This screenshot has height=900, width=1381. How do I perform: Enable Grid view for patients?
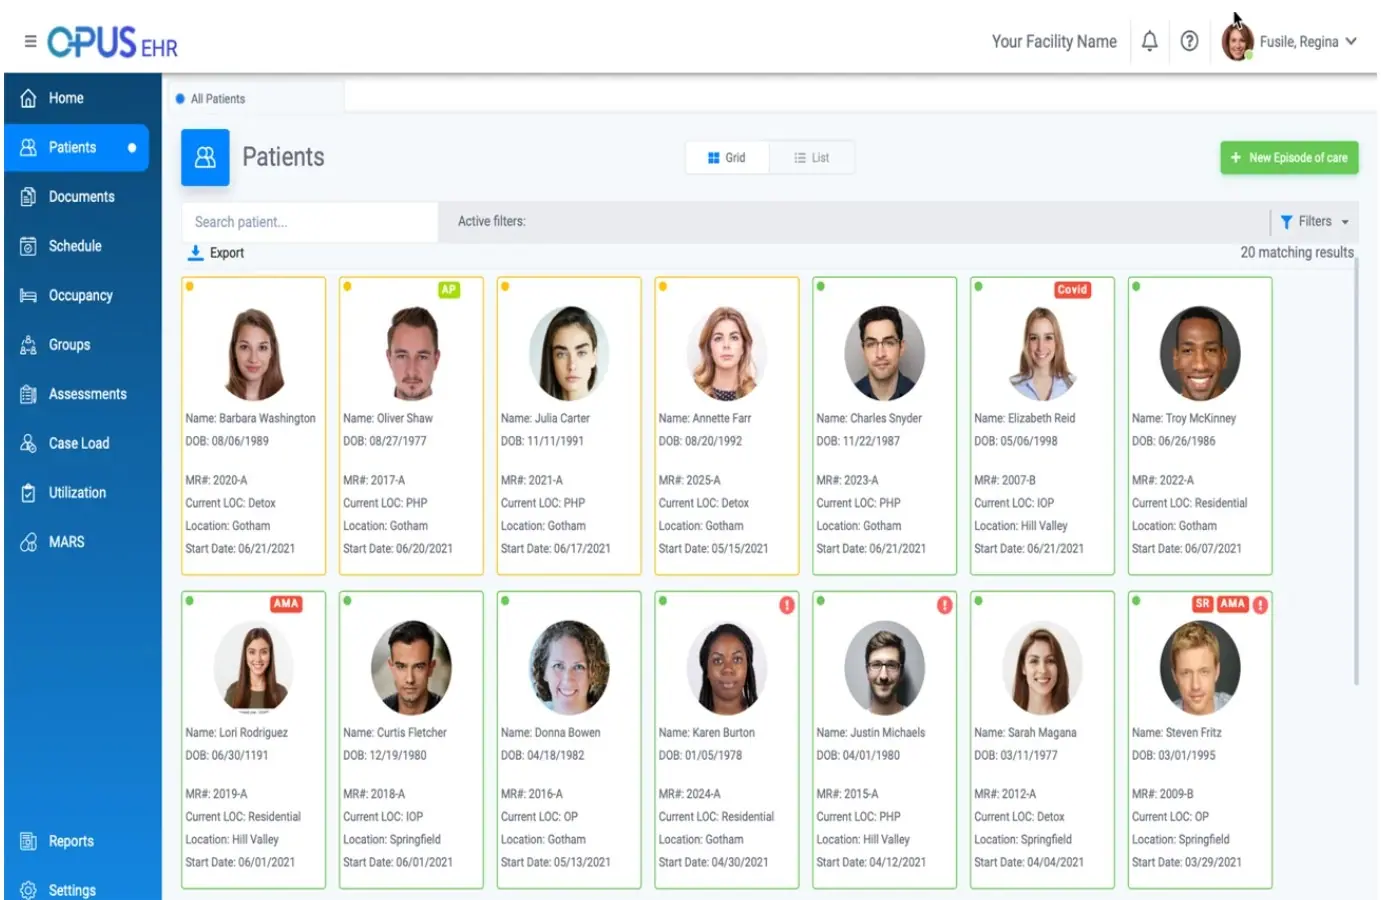point(727,157)
